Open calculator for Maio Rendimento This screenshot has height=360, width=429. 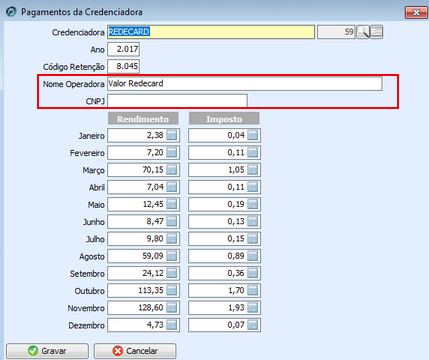(x=171, y=204)
